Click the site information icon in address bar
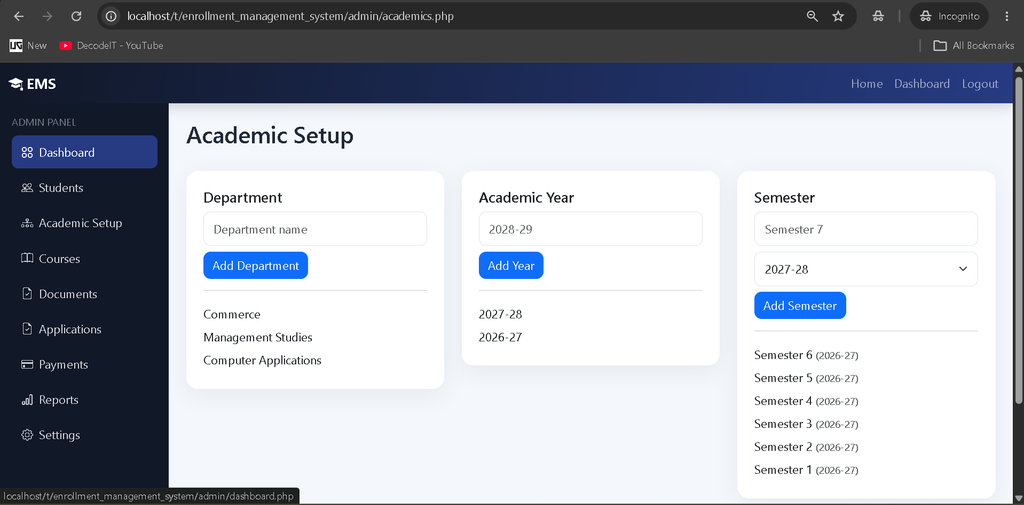 pyautogui.click(x=111, y=16)
